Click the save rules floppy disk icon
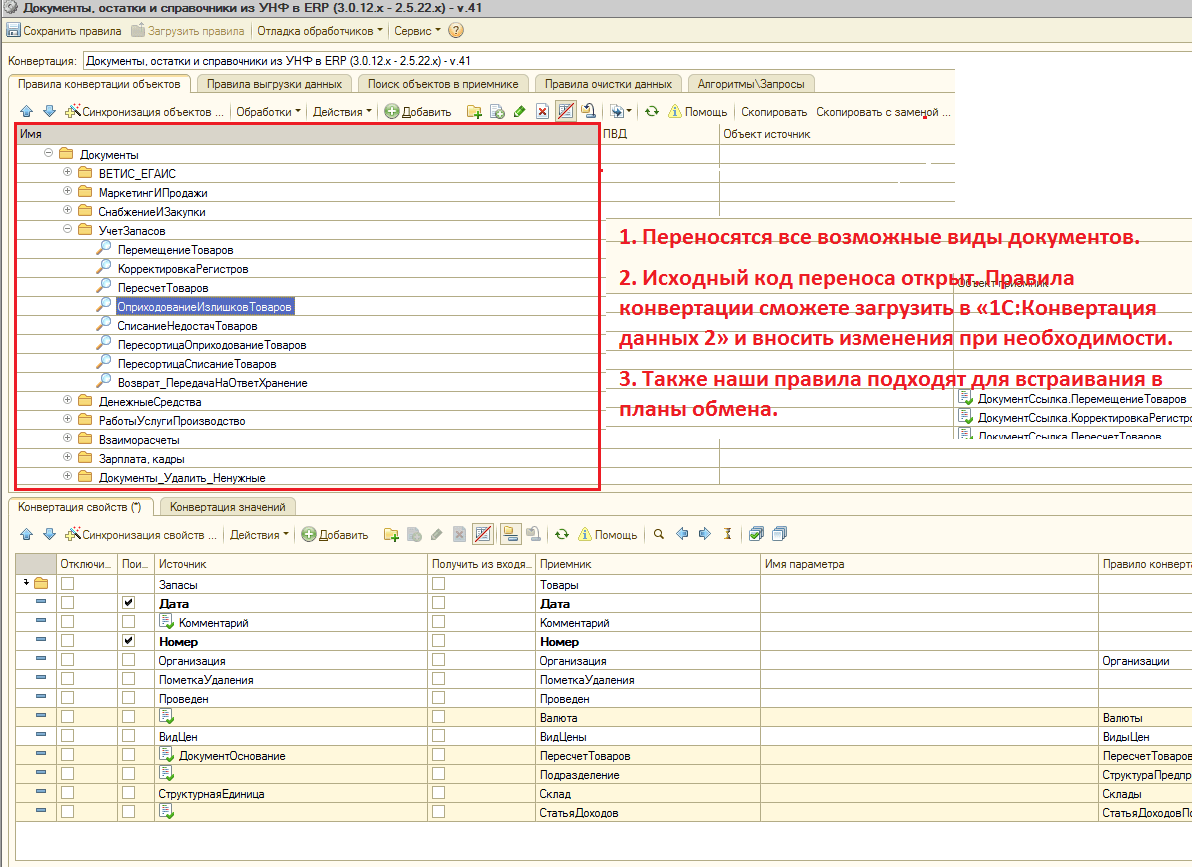The height and width of the screenshot is (867, 1192). (14, 30)
